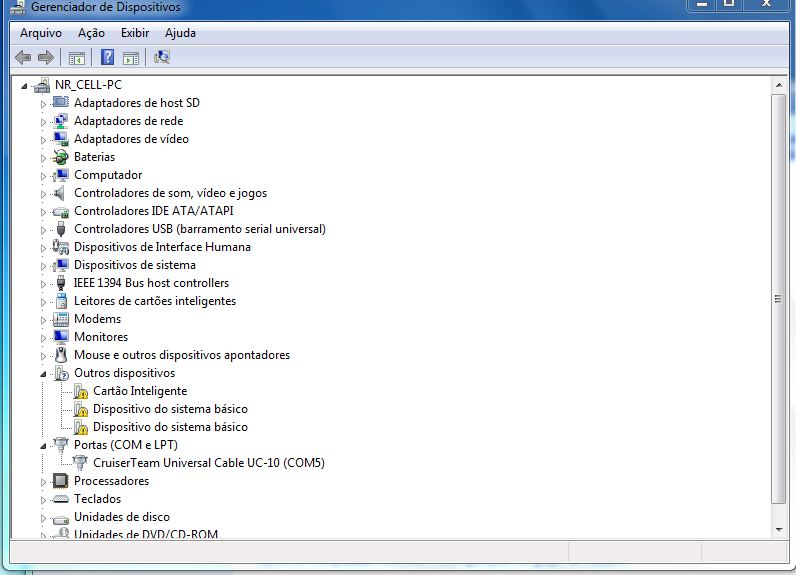Click the scrollbar down arrow
The image size is (796, 575).
[779, 530]
